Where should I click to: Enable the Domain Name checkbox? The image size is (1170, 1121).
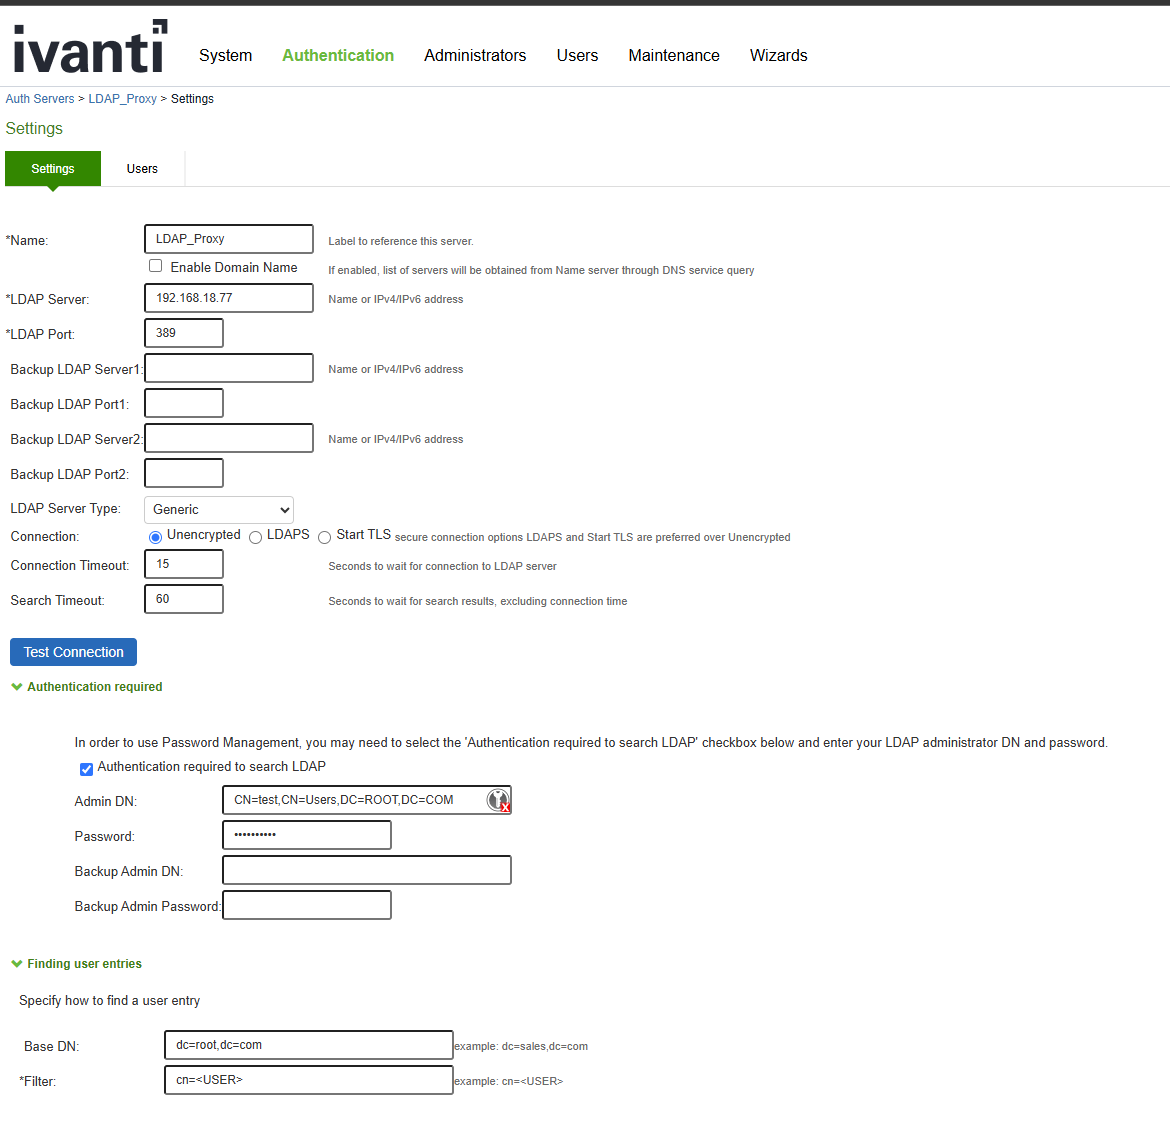tap(155, 265)
